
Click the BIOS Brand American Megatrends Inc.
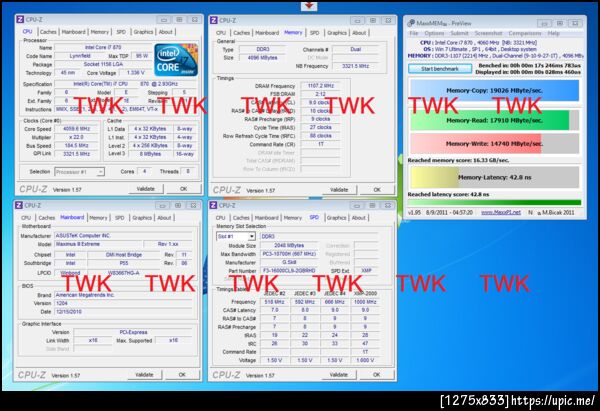(x=123, y=295)
